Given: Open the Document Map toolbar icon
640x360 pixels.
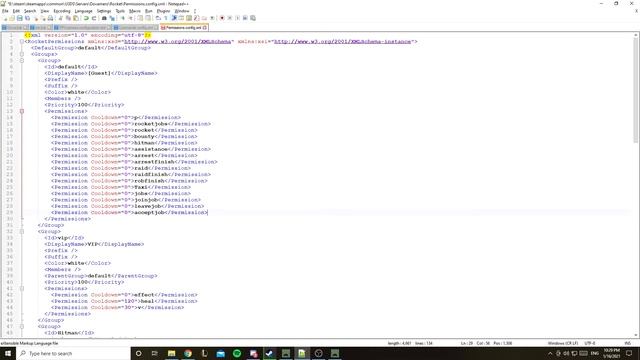Looking at the screenshot, I should pos(189,18).
